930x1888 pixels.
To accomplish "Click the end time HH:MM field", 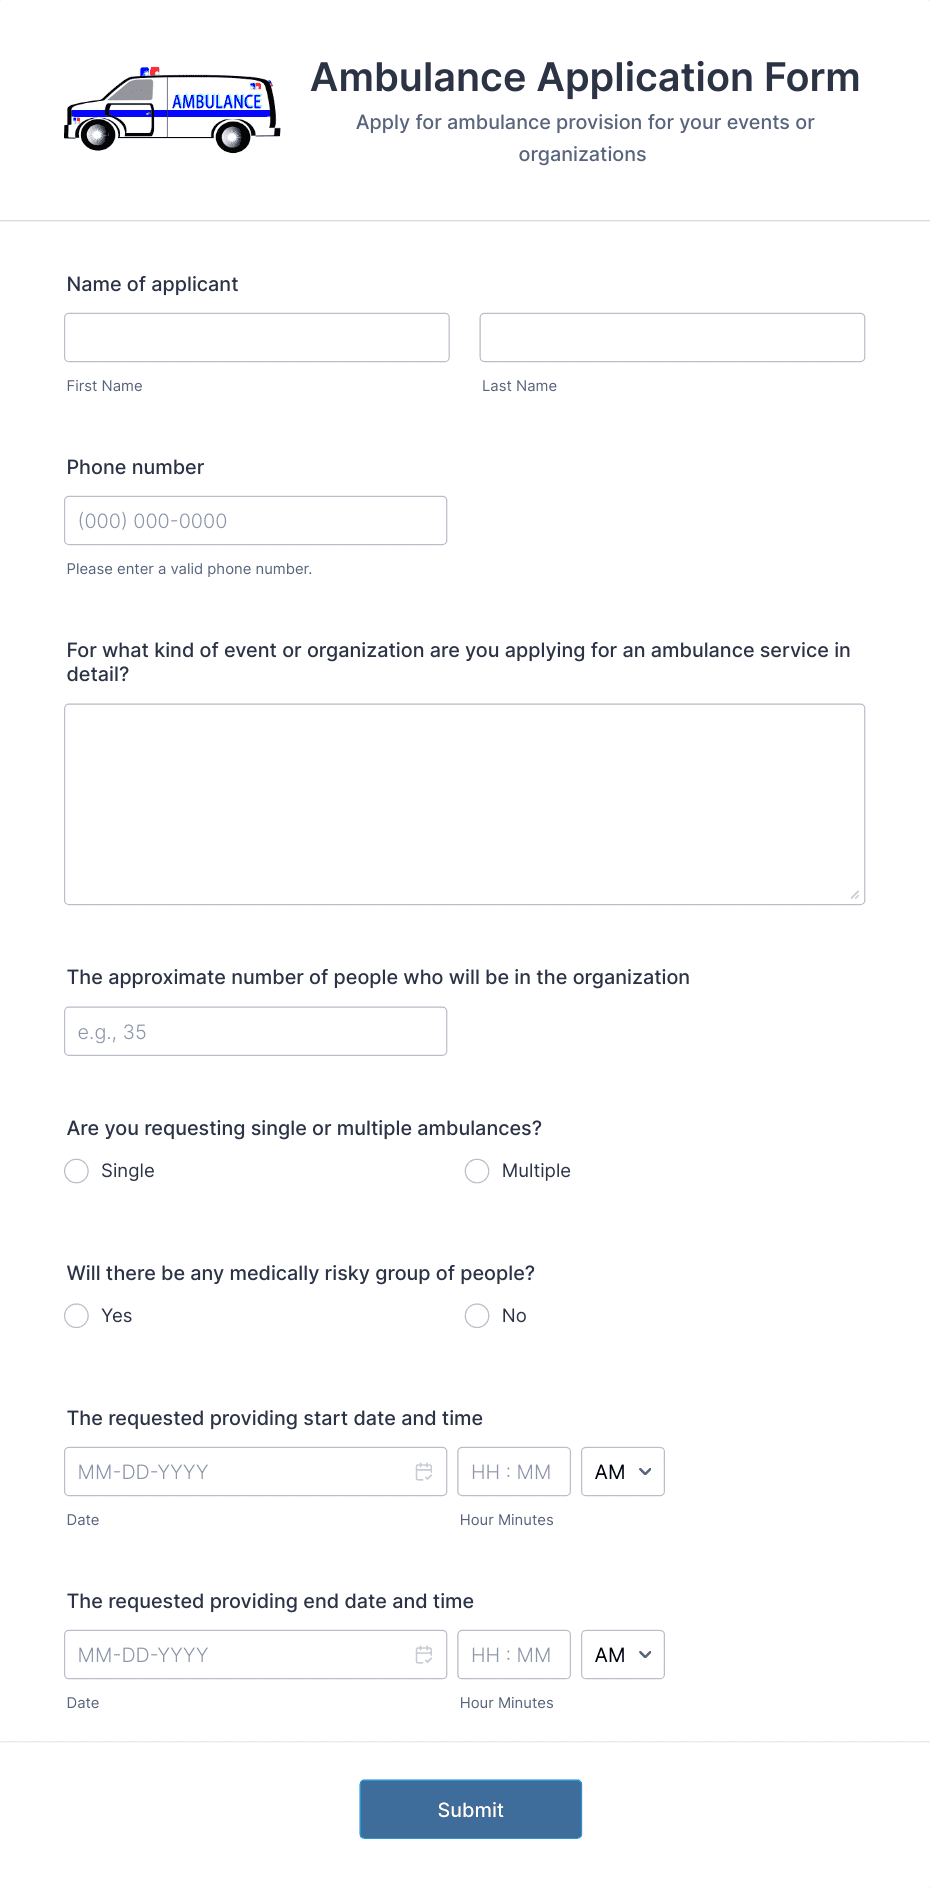I will tap(513, 1654).
